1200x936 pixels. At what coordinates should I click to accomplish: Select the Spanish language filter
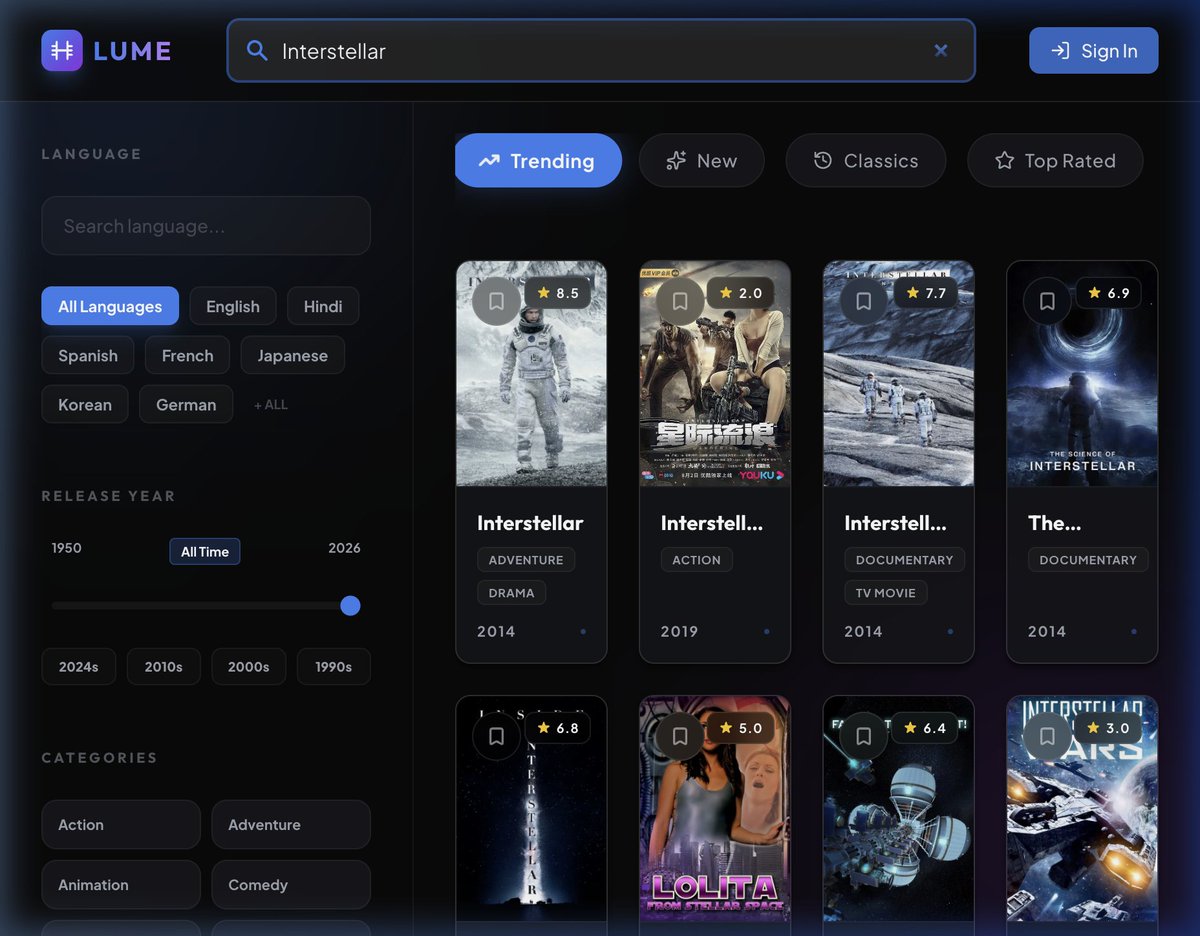click(88, 355)
